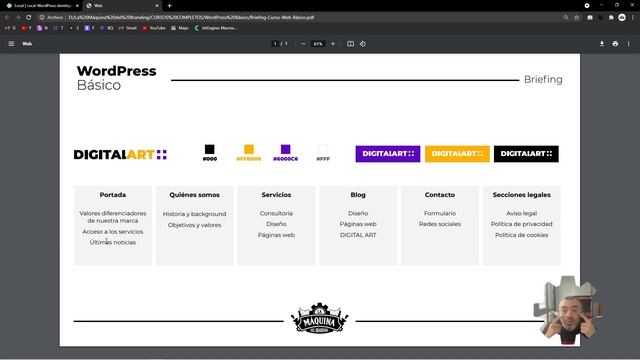Click the Quiénes somos heading
Viewport: 640px width, 360px height.
pyautogui.click(x=194, y=195)
